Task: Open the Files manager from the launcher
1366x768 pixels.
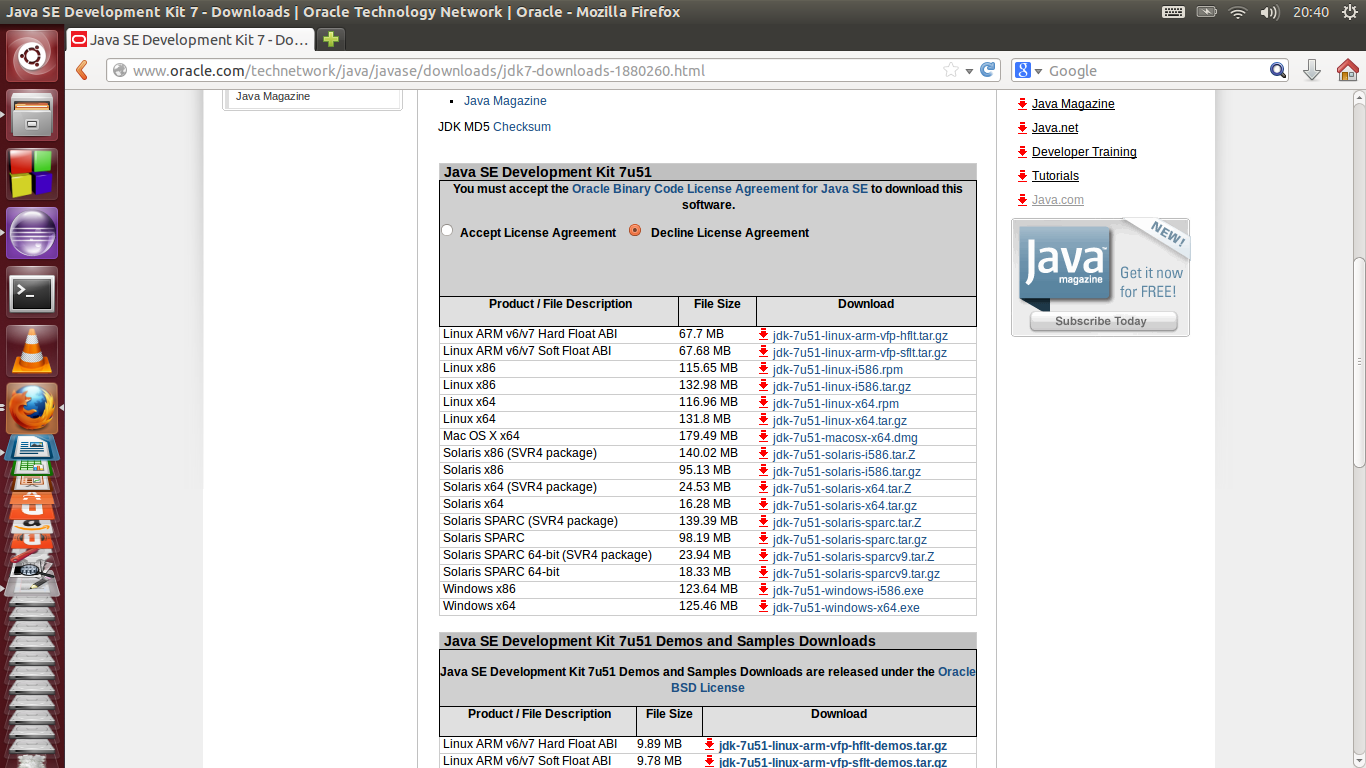Action: tap(33, 115)
